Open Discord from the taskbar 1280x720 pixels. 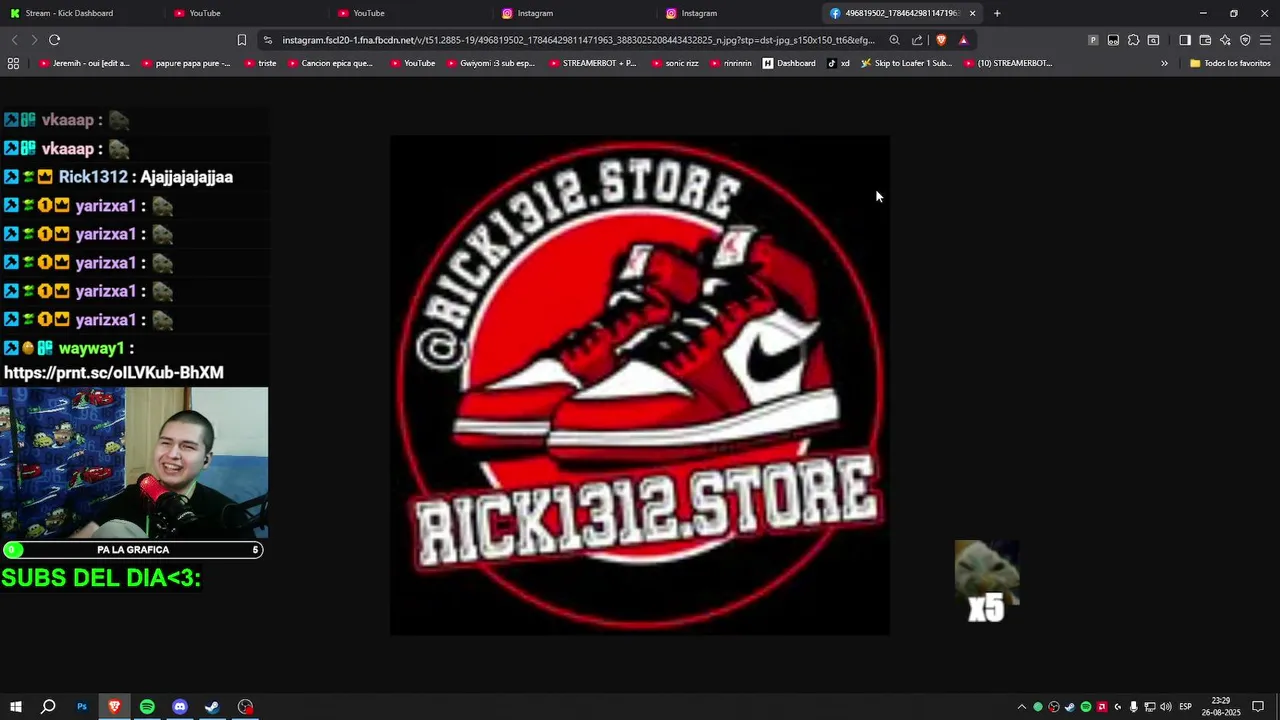pyautogui.click(x=180, y=707)
